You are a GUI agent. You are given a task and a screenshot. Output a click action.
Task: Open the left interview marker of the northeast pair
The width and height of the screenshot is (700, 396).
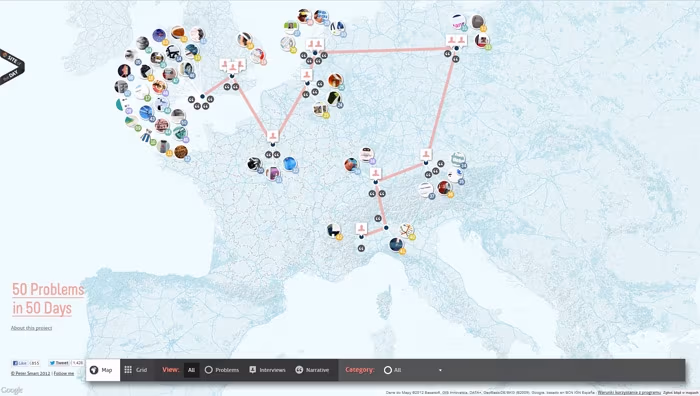click(452, 40)
